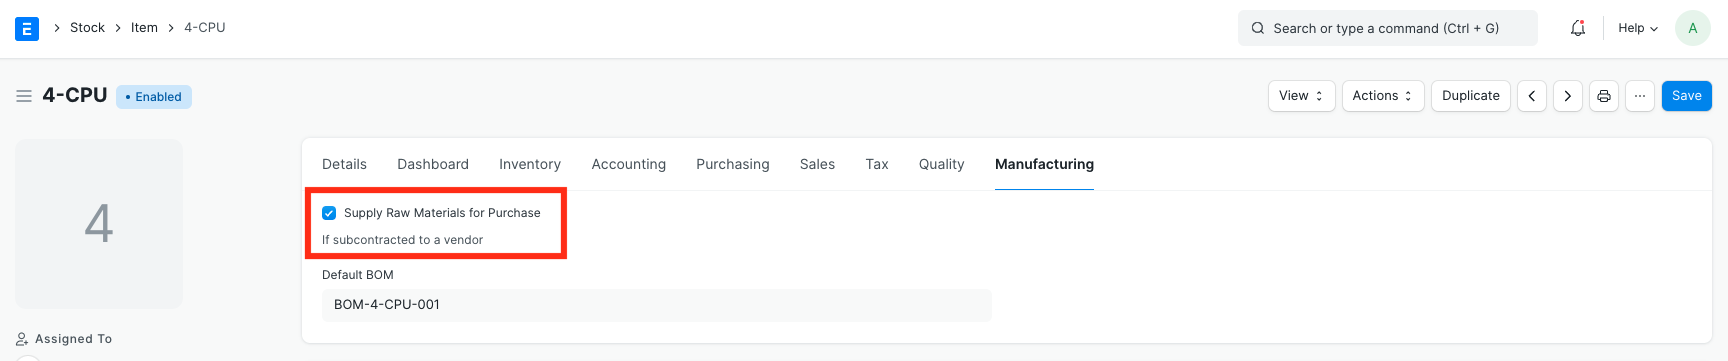Duplicate this item
Screen dimensions: 1728x361
click(1471, 96)
